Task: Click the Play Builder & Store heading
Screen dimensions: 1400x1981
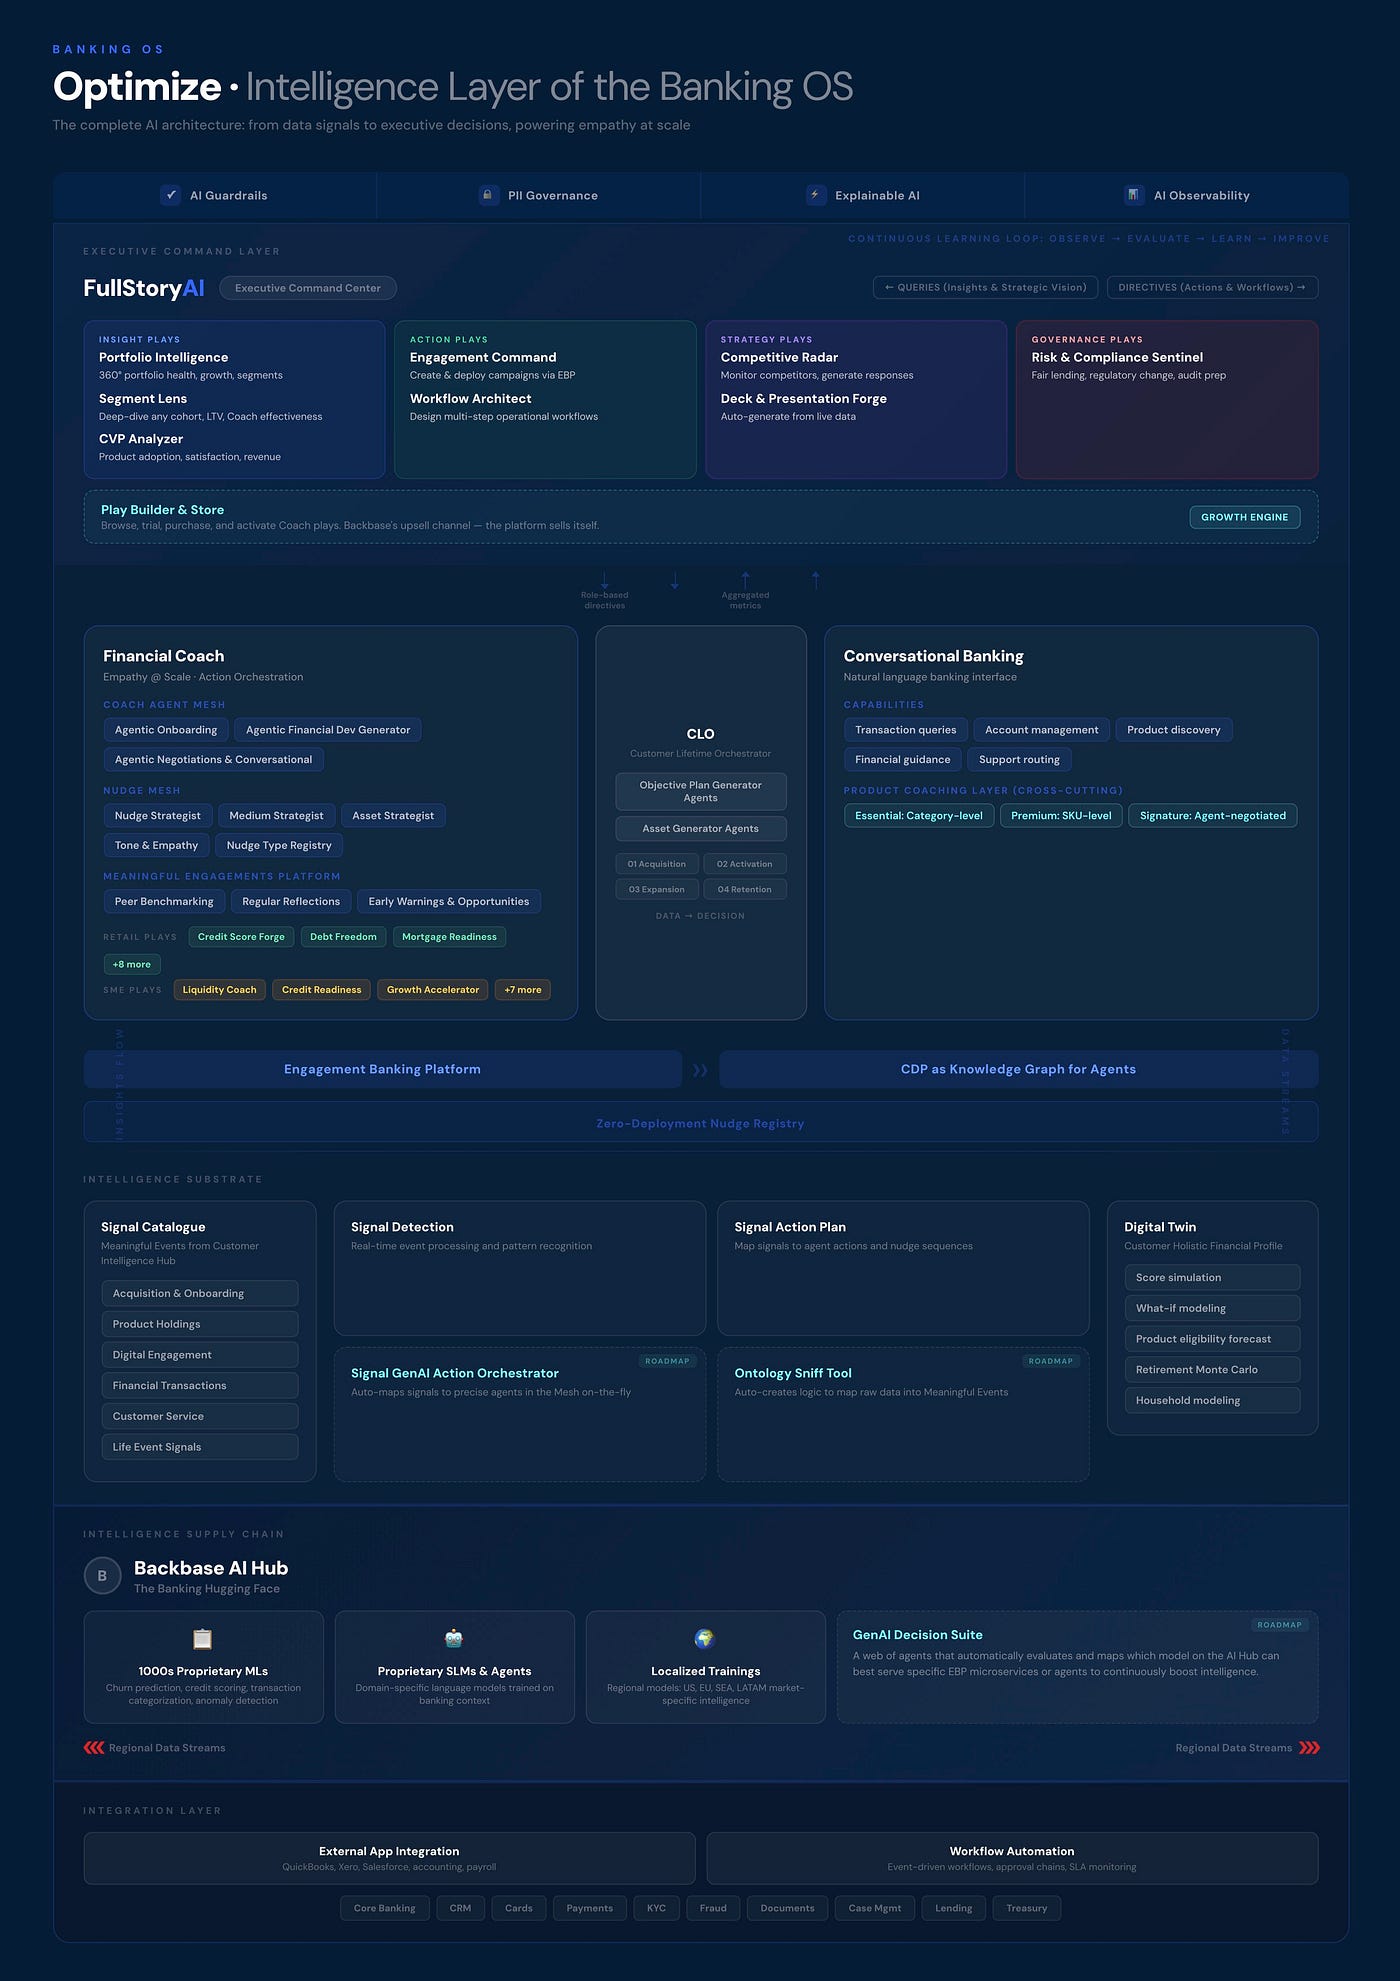Action: coord(162,510)
